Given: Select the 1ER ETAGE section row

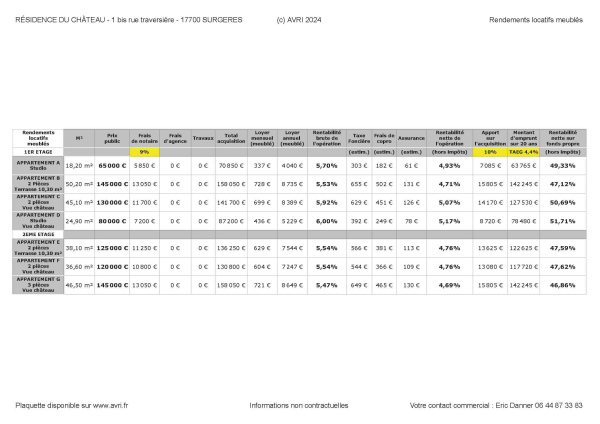Looking at the screenshot, I should coord(38,152).
